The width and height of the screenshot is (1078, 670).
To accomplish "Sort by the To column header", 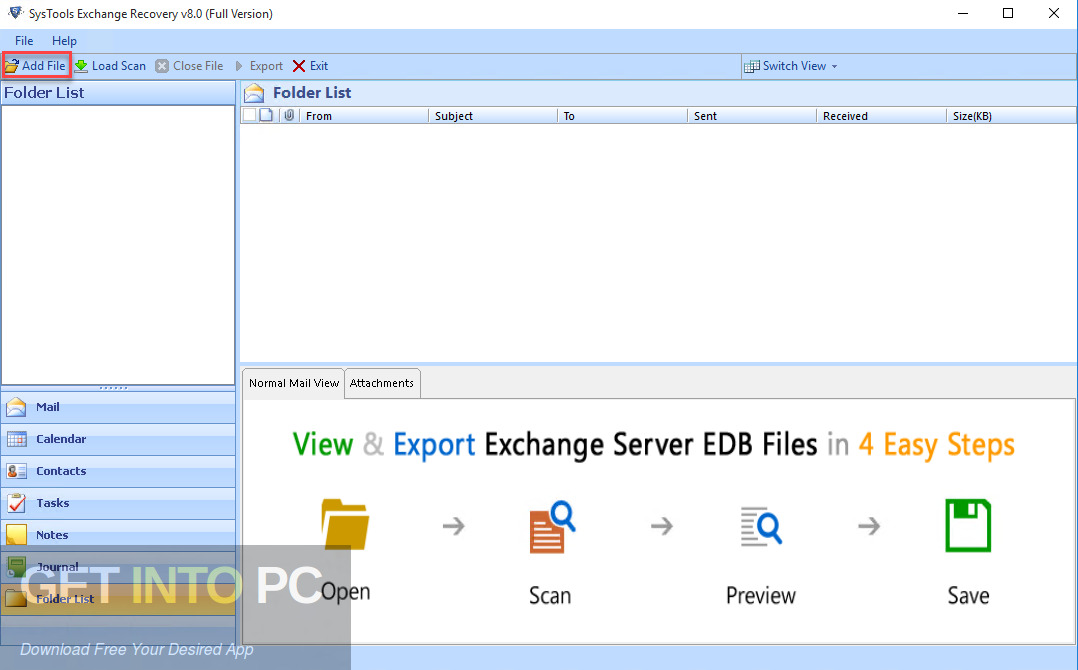I will click(x=622, y=116).
